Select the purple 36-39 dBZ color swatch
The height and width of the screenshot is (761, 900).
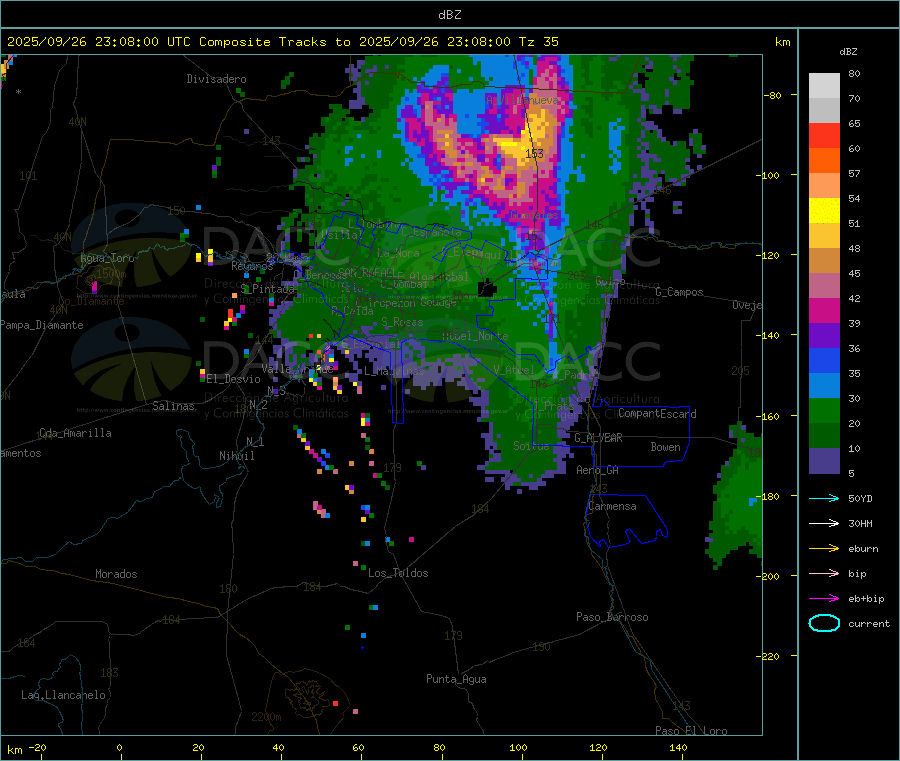click(824, 336)
